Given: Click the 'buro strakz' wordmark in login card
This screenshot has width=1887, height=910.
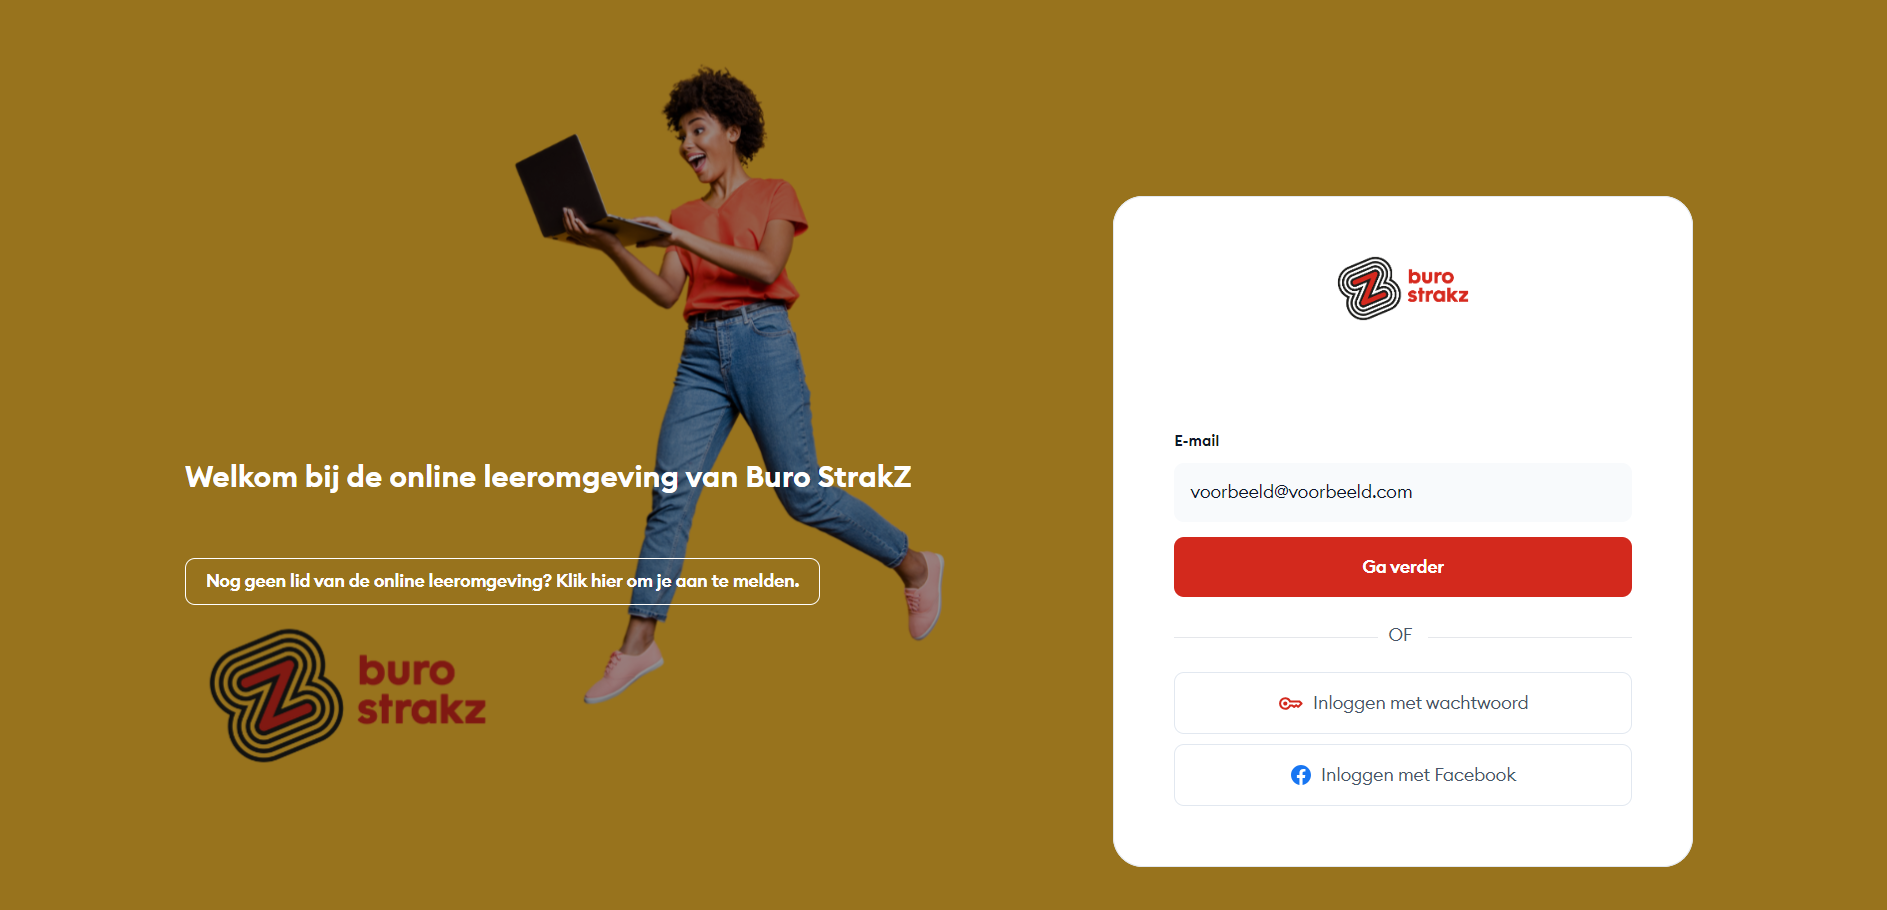Looking at the screenshot, I should [1437, 286].
